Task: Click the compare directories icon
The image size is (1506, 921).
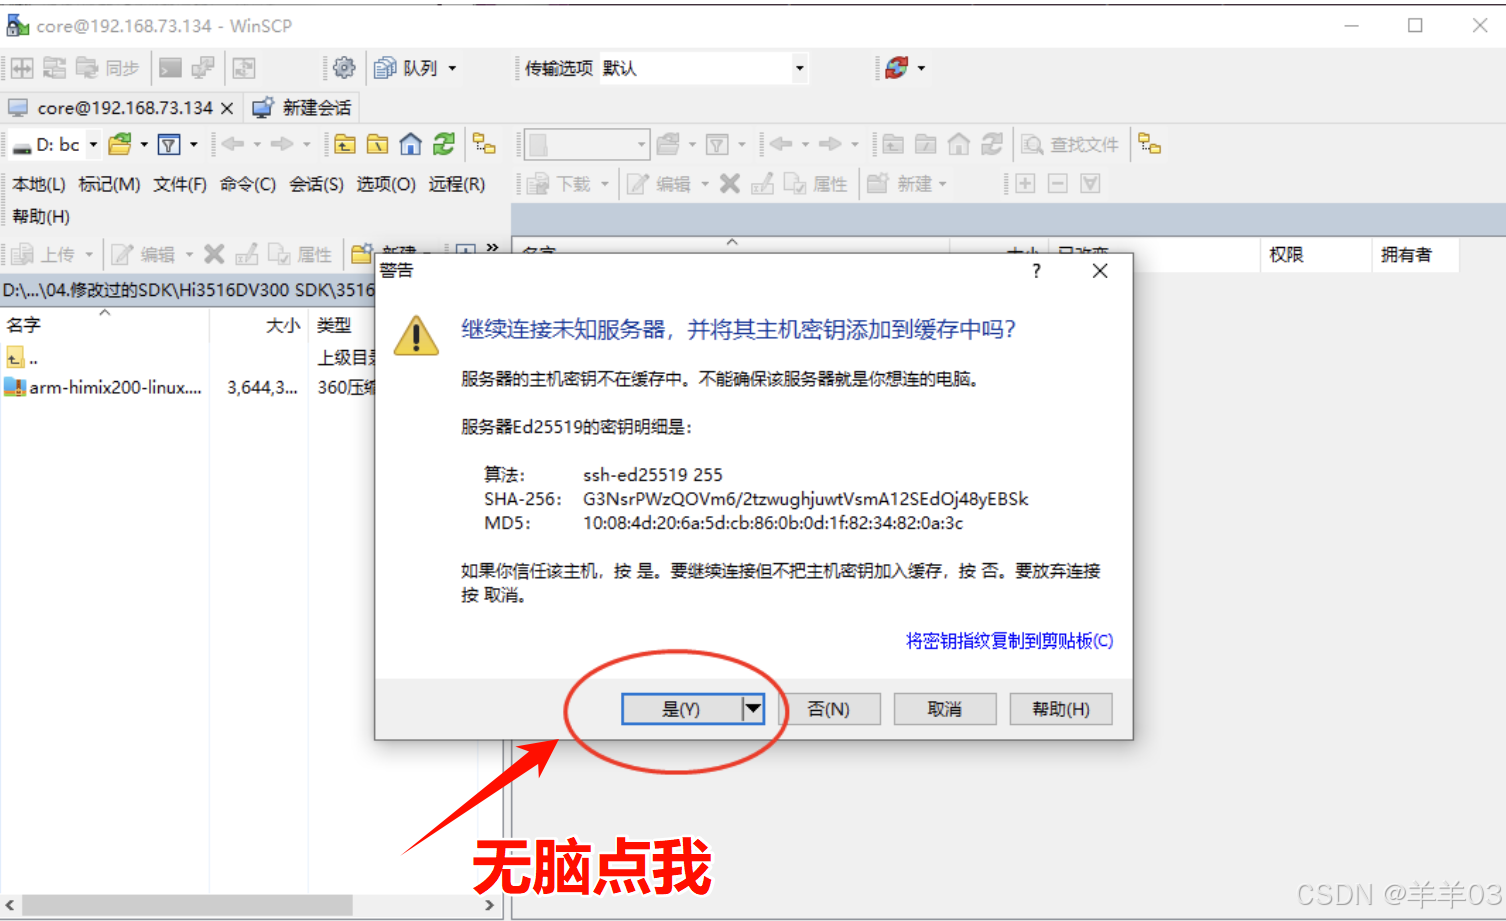Action: point(22,68)
